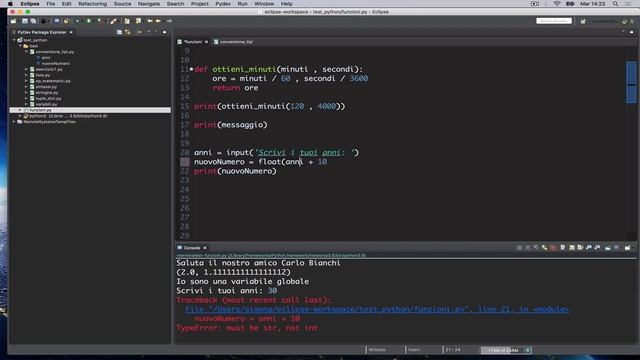Expand stringhe.py tree node

coord(27,93)
